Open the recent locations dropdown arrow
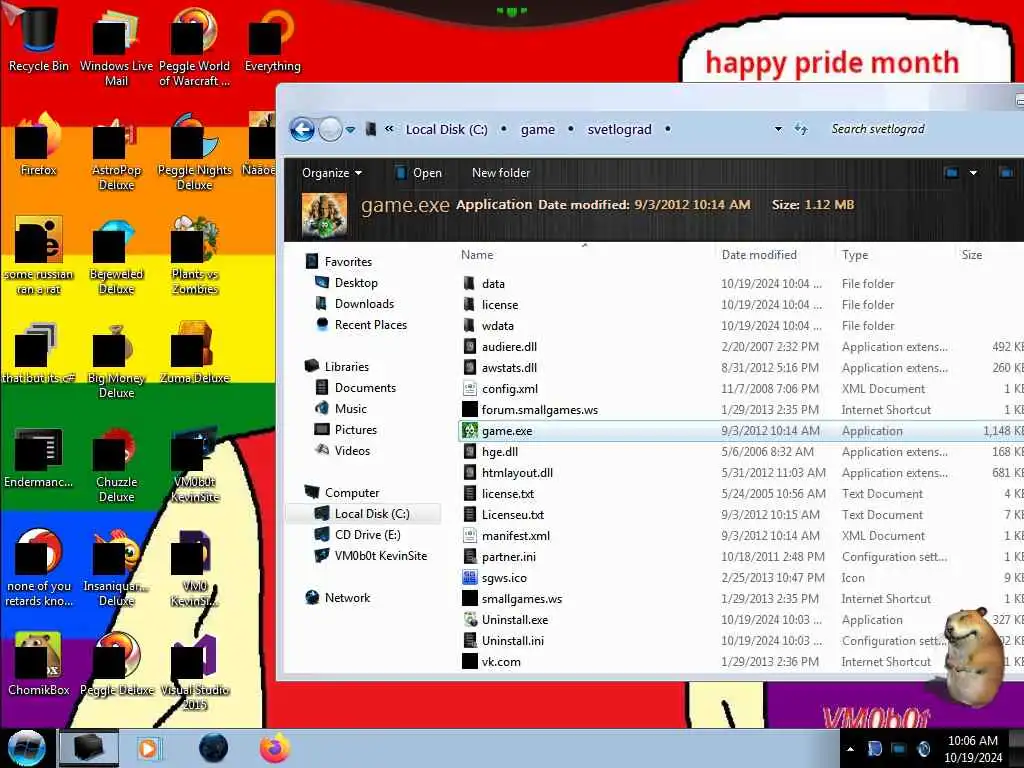This screenshot has width=1024, height=768. click(x=351, y=129)
